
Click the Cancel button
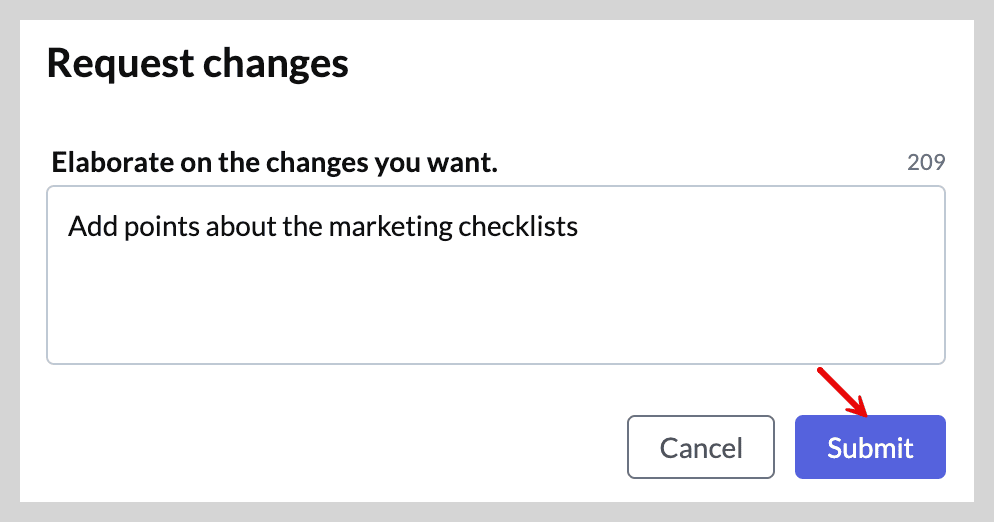700,447
